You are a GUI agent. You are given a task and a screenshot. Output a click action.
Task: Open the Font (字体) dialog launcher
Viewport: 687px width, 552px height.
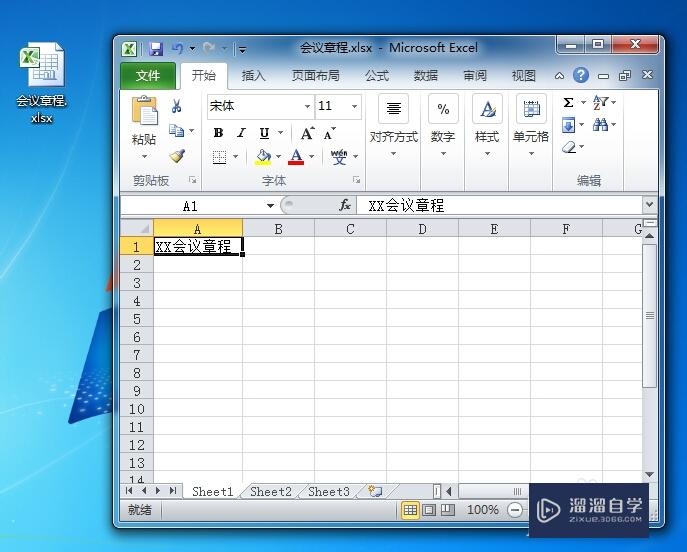(357, 180)
